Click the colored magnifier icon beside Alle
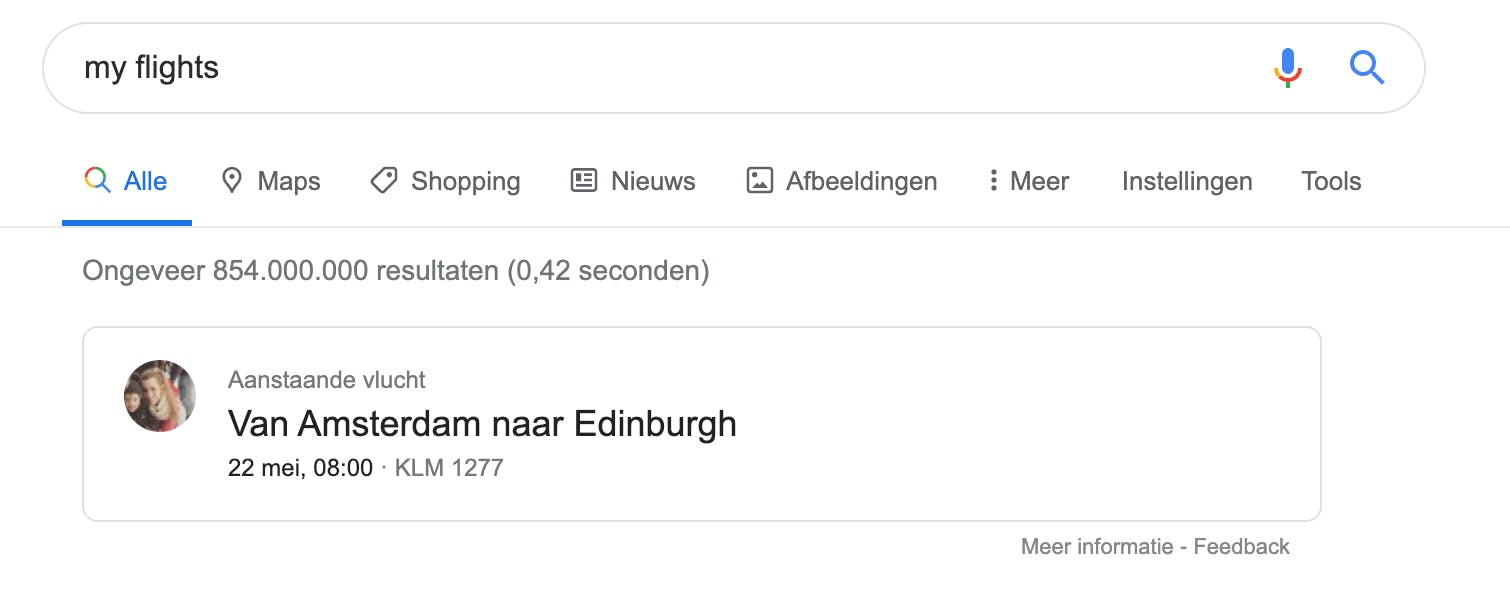The width and height of the screenshot is (1510, 606). 97,180
